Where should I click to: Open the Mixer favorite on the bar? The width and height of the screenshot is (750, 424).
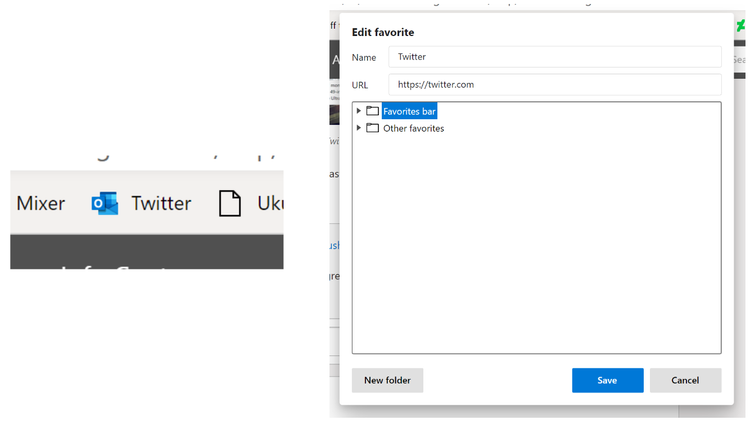pyautogui.click(x=41, y=203)
